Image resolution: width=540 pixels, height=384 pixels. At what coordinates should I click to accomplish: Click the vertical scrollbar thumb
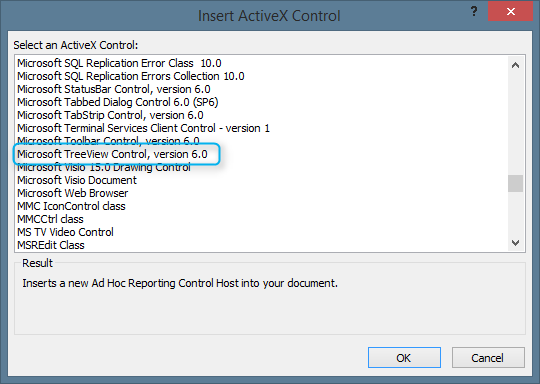[515, 183]
